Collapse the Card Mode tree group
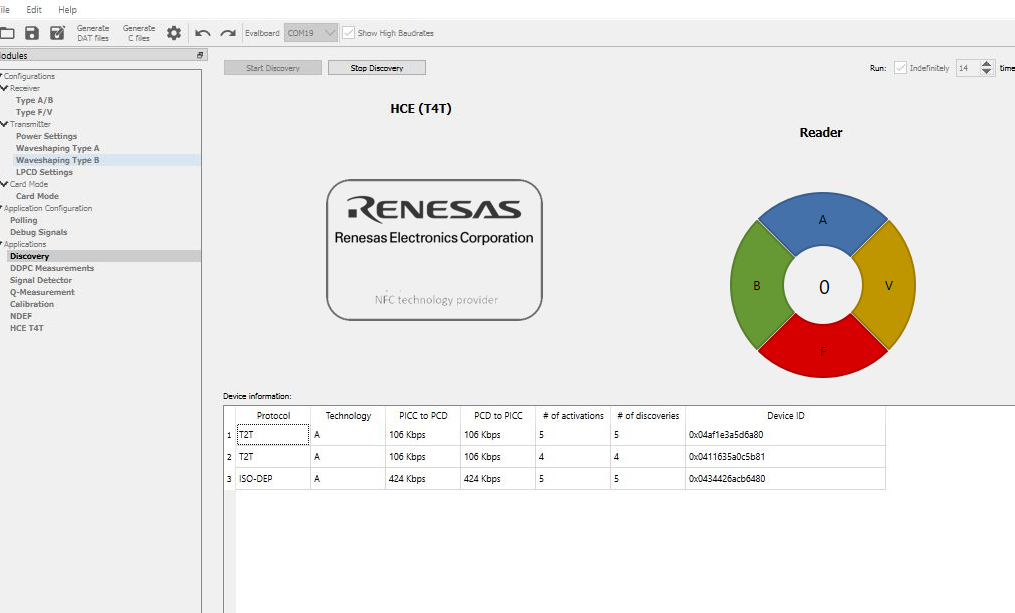This screenshot has width=1015, height=613. 5,184
